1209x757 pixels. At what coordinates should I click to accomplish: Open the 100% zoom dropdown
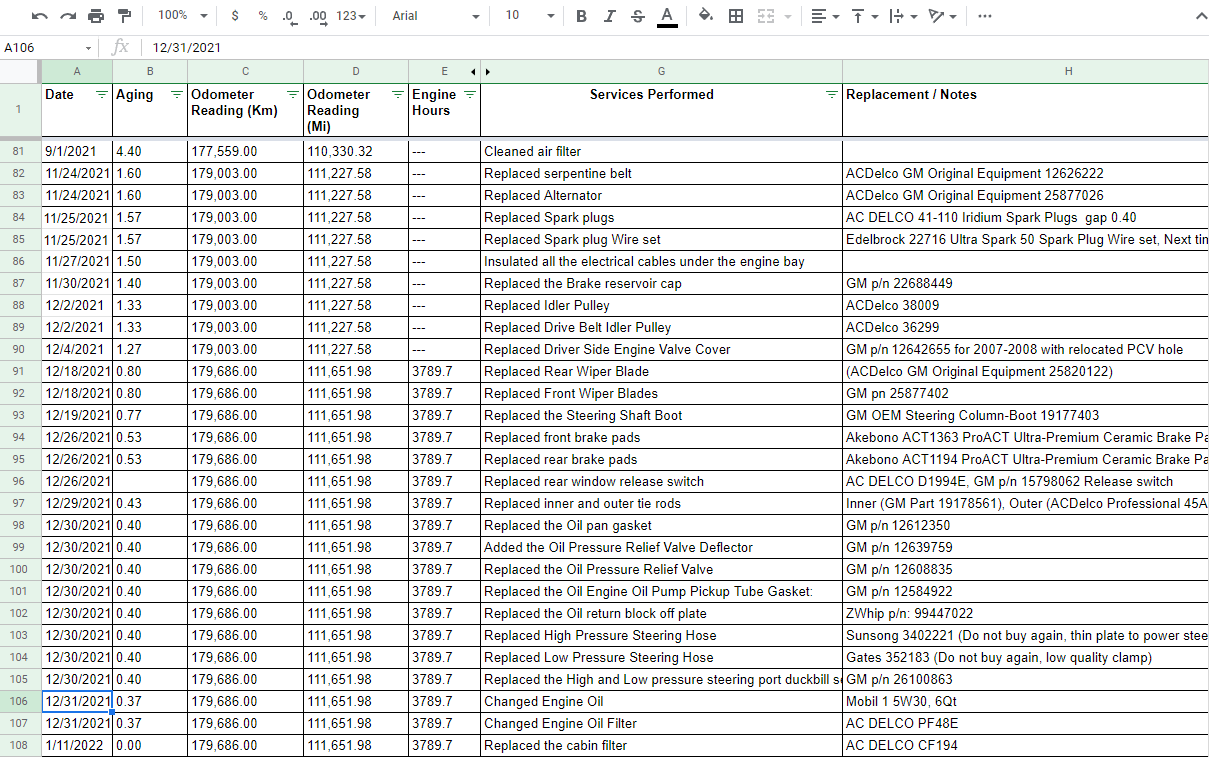click(x=183, y=16)
